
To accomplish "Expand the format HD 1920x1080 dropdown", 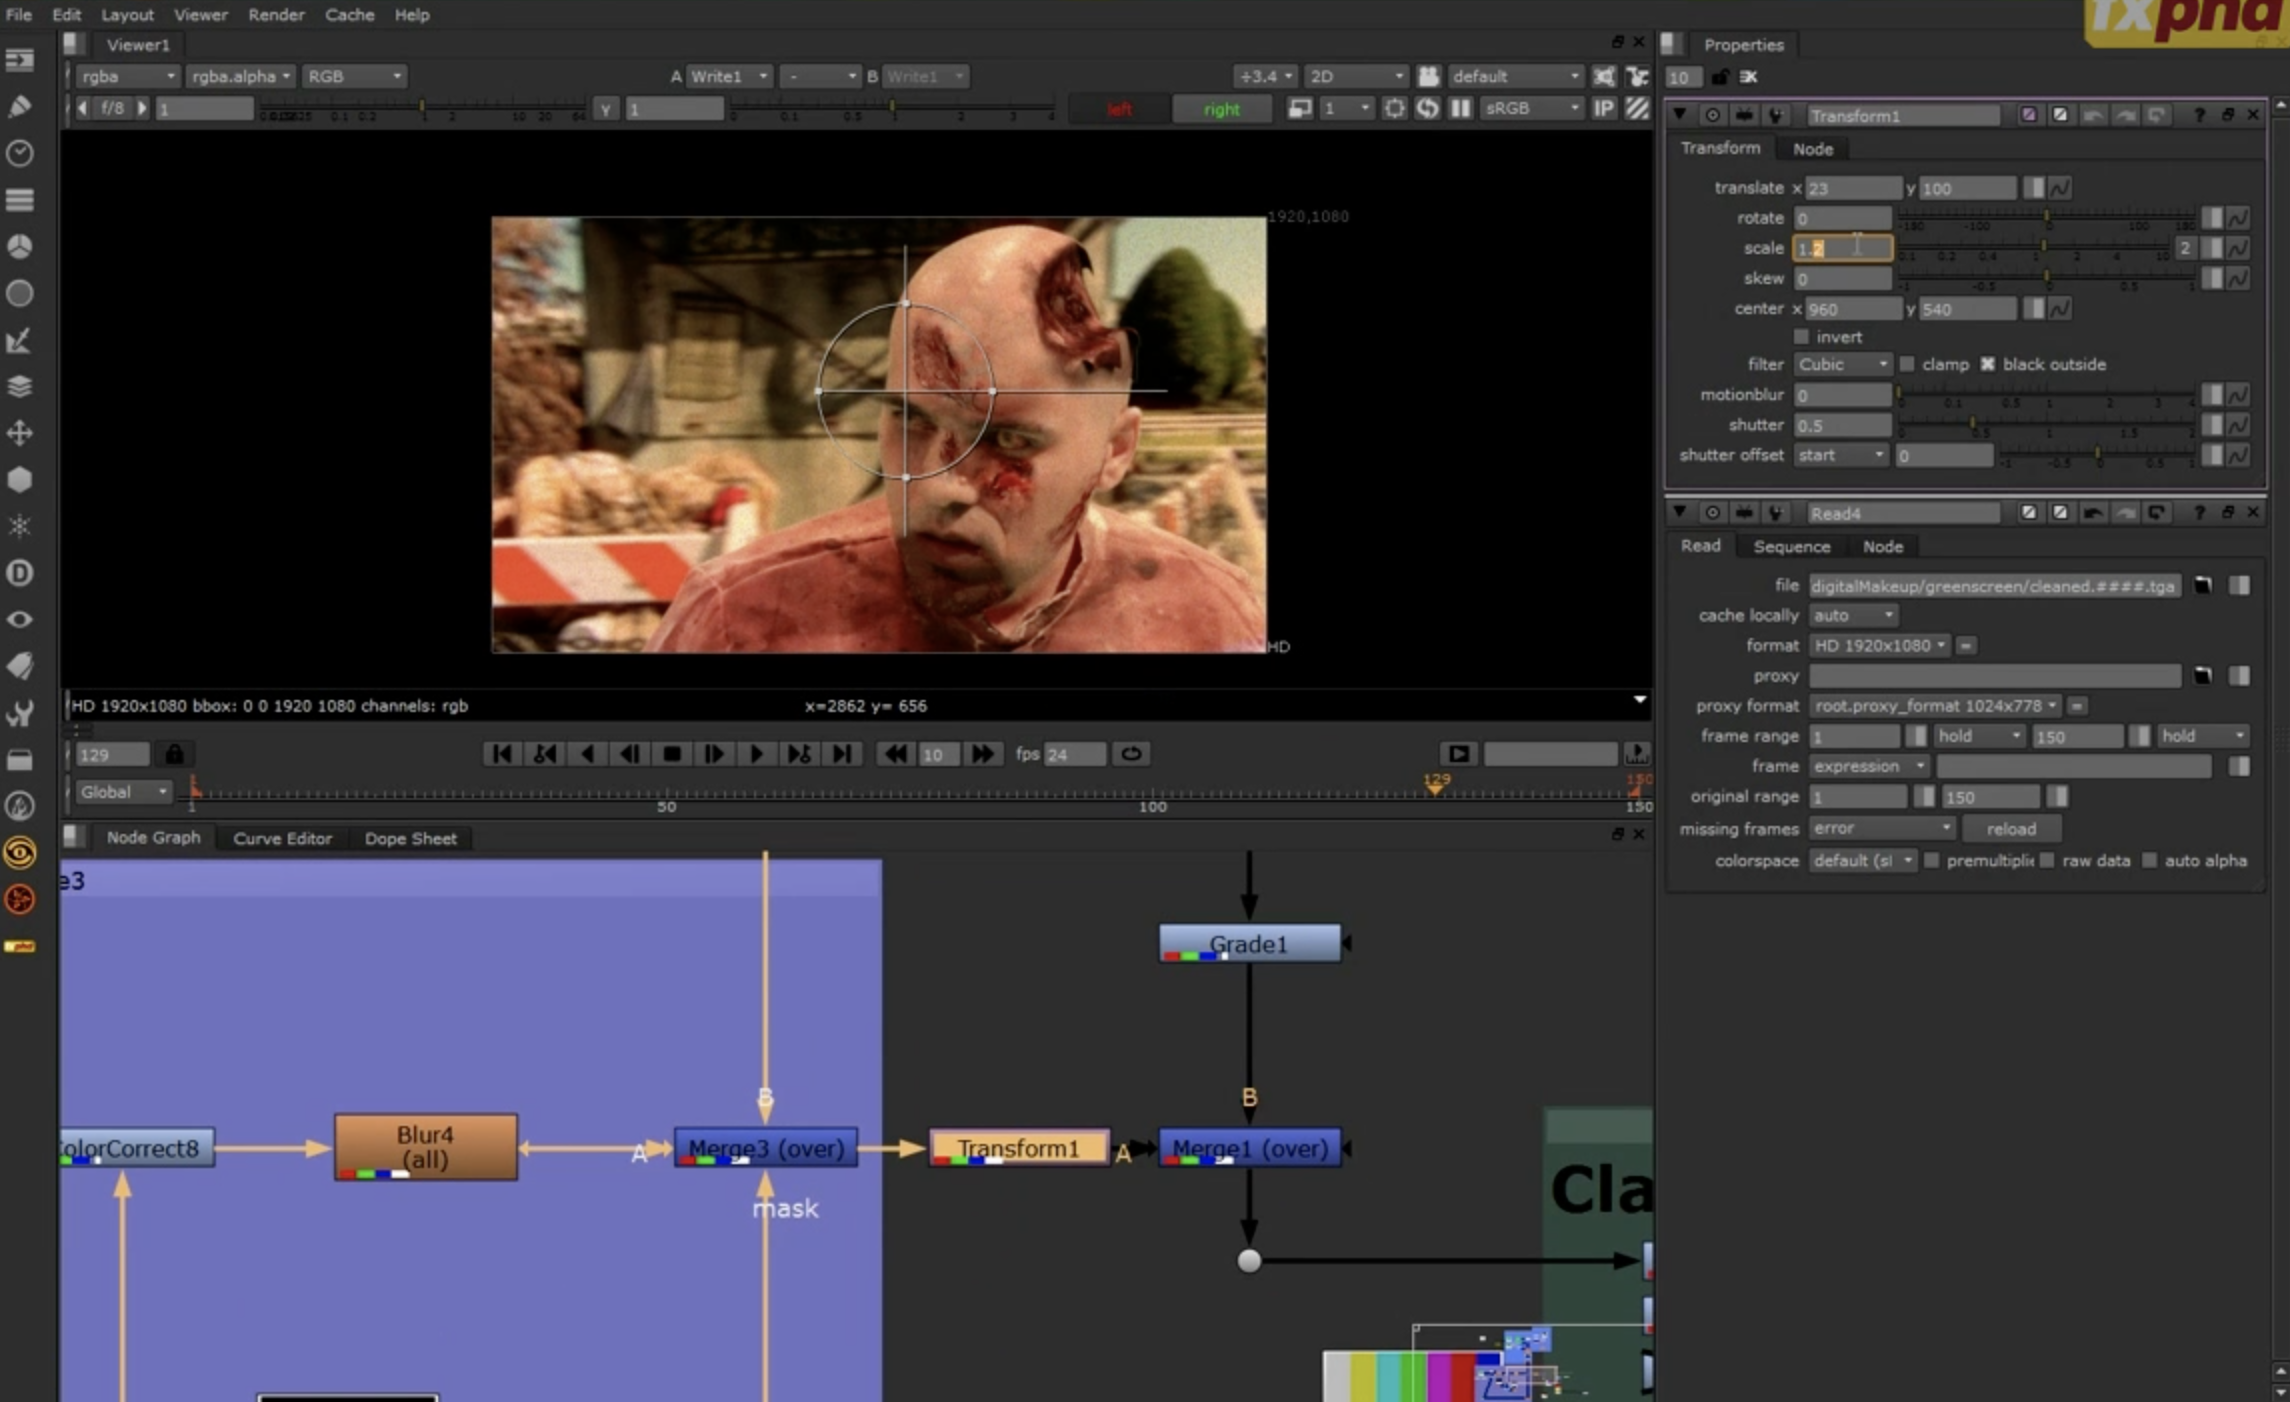I will (1878, 645).
